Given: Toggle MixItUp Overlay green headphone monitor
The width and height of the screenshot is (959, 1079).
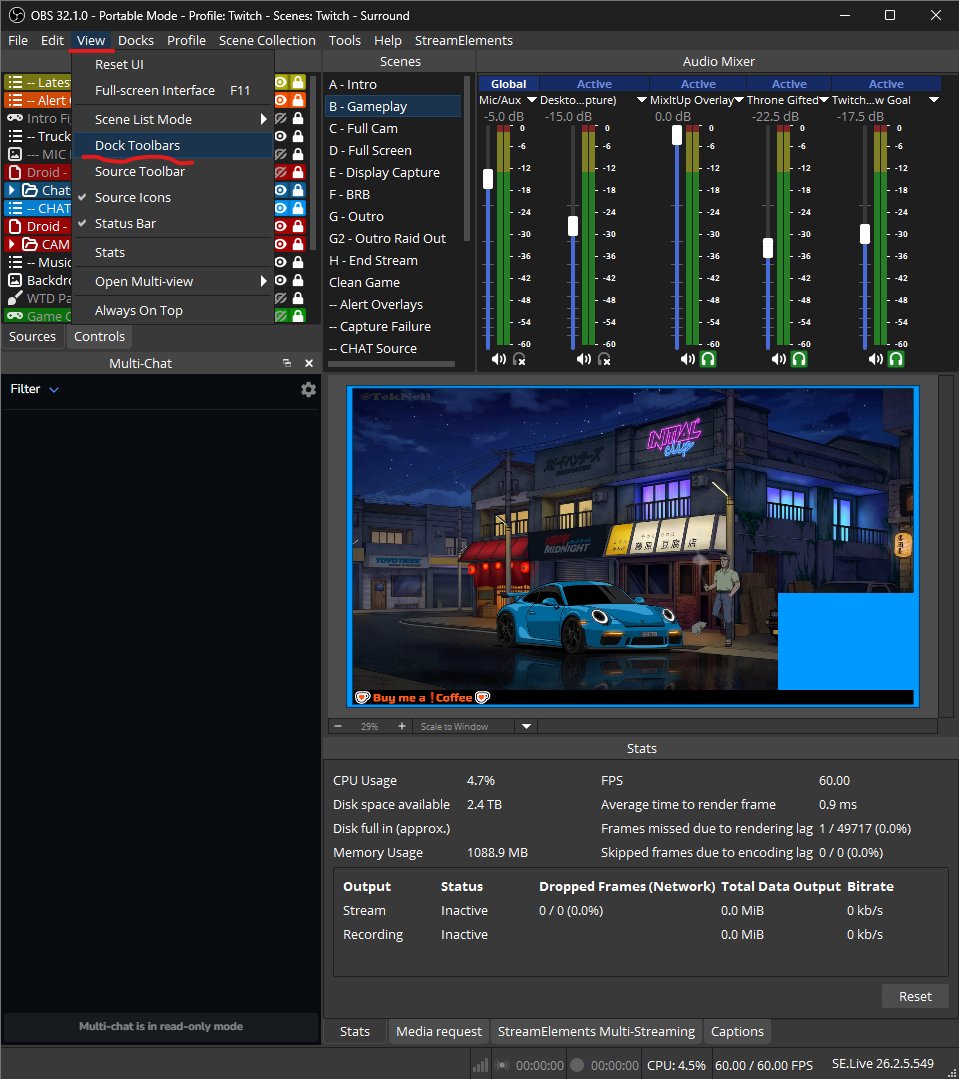Looking at the screenshot, I should point(708,359).
